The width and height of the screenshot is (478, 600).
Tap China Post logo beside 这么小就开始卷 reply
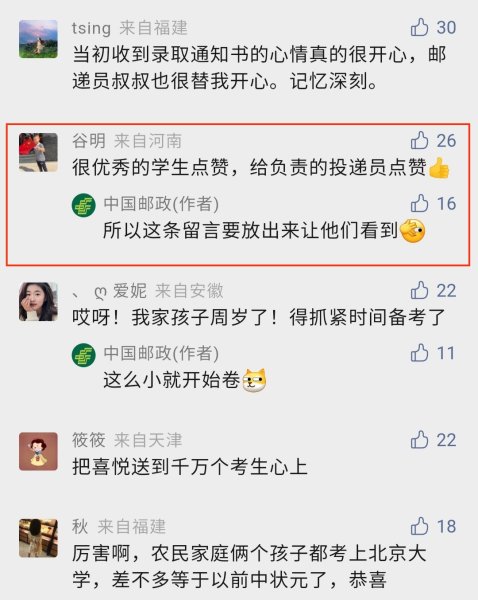click(x=83, y=355)
